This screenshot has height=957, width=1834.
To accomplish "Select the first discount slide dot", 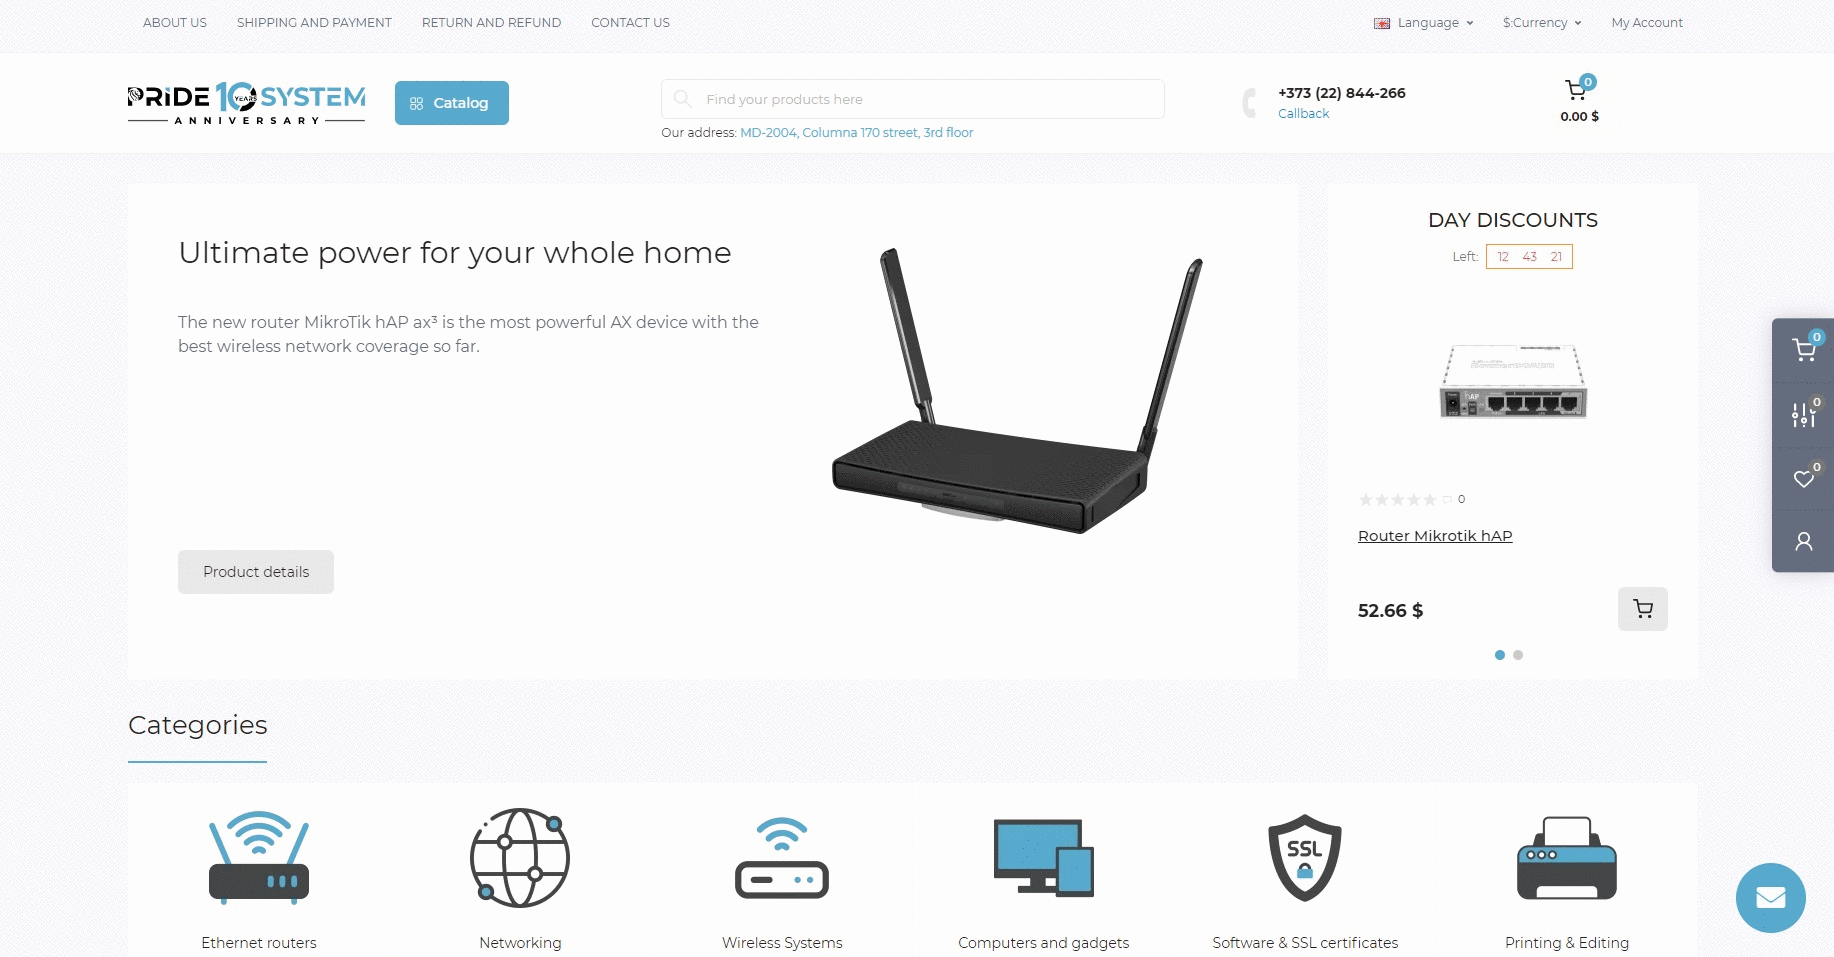I will 1499,655.
